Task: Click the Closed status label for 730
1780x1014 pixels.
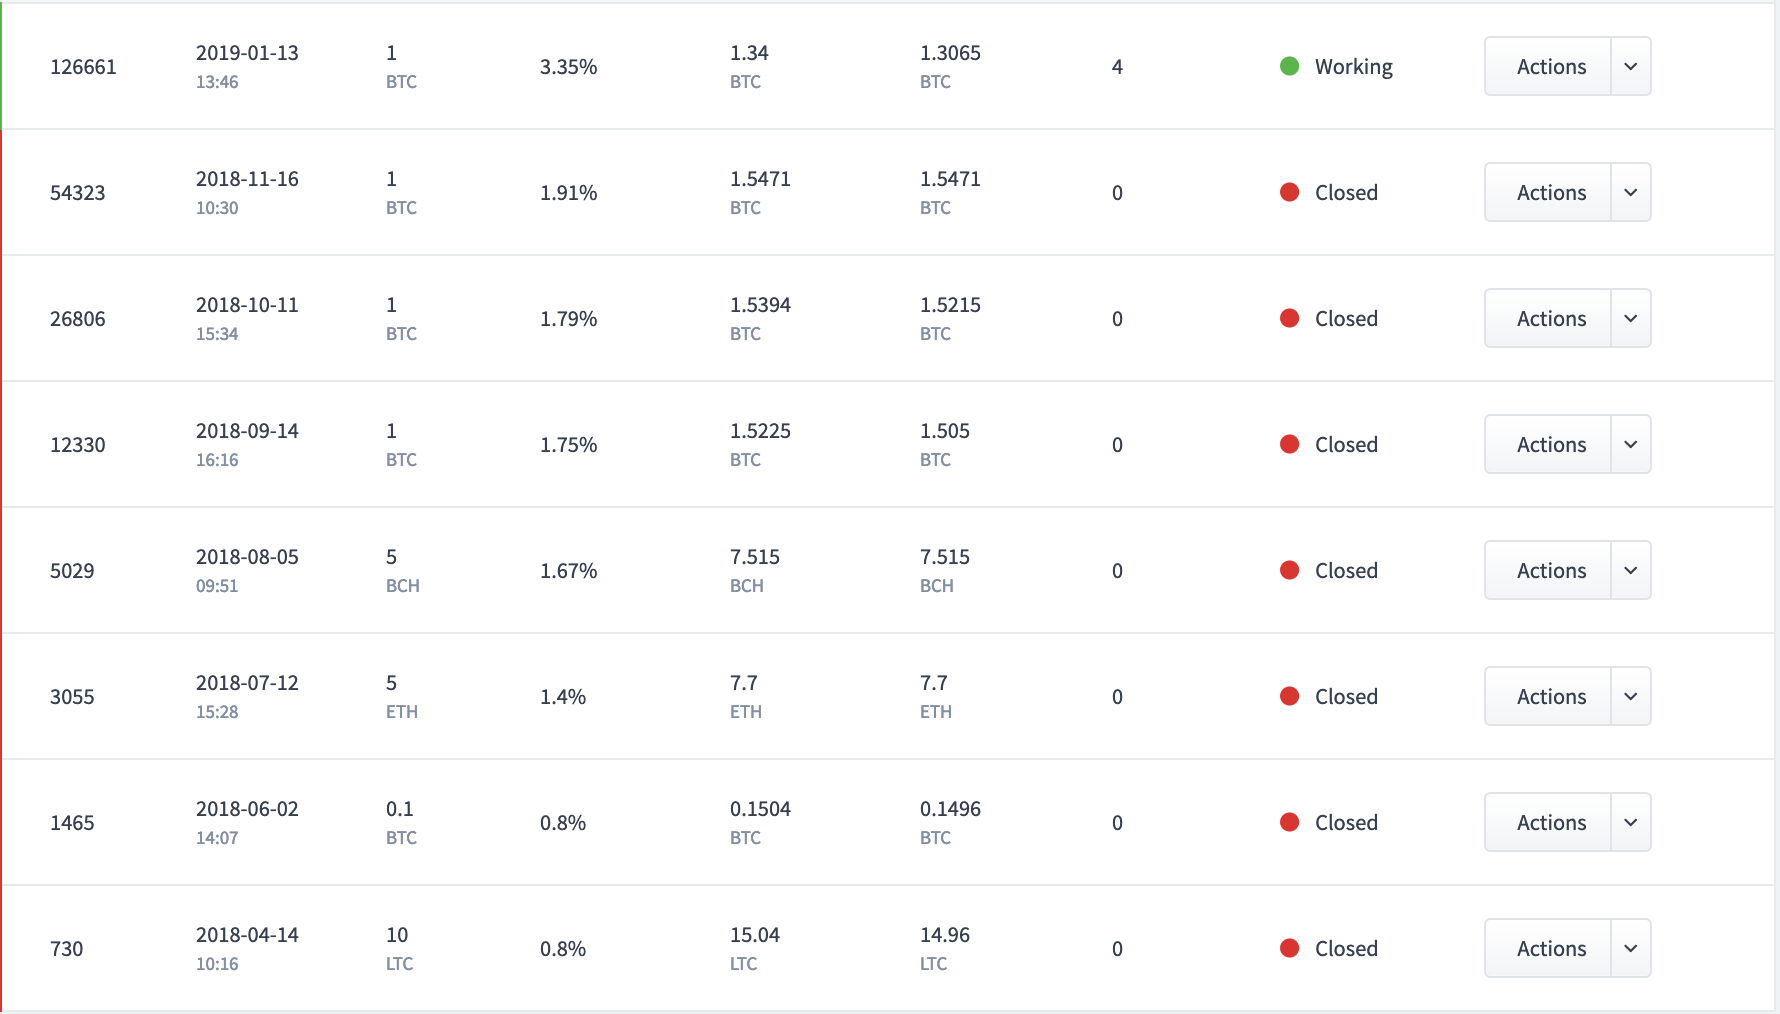Action: click(1346, 948)
